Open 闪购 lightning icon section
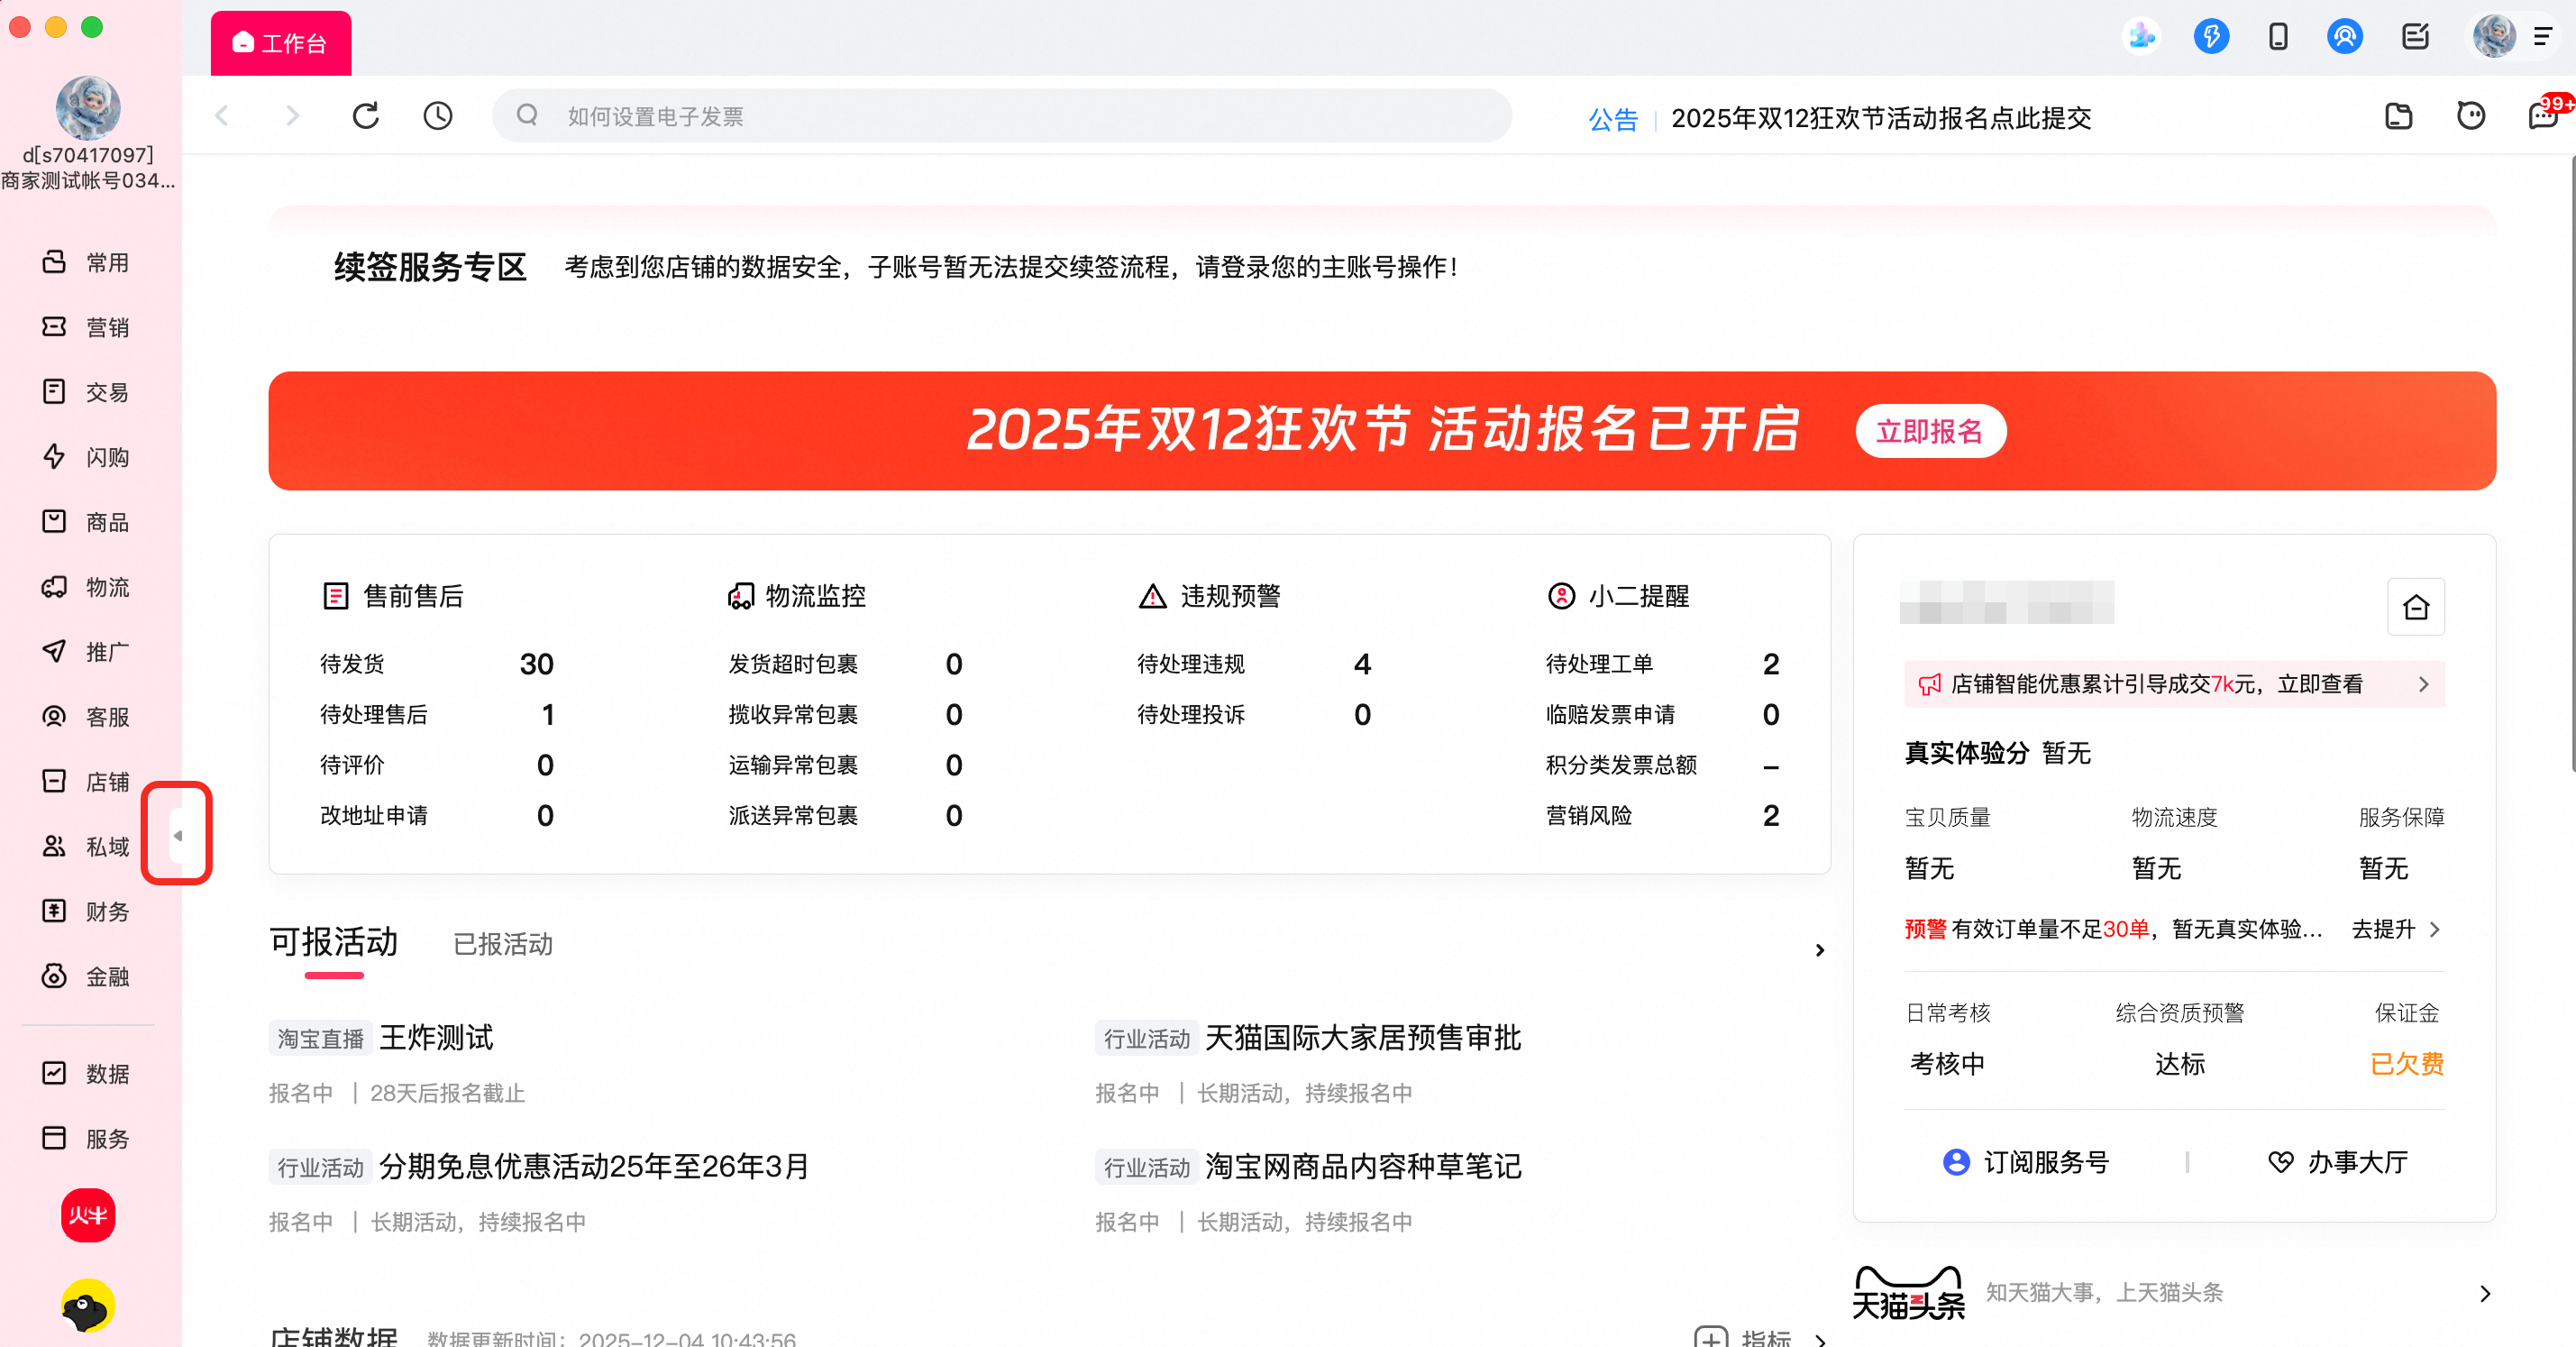The image size is (2576, 1347). coord(86,457)
